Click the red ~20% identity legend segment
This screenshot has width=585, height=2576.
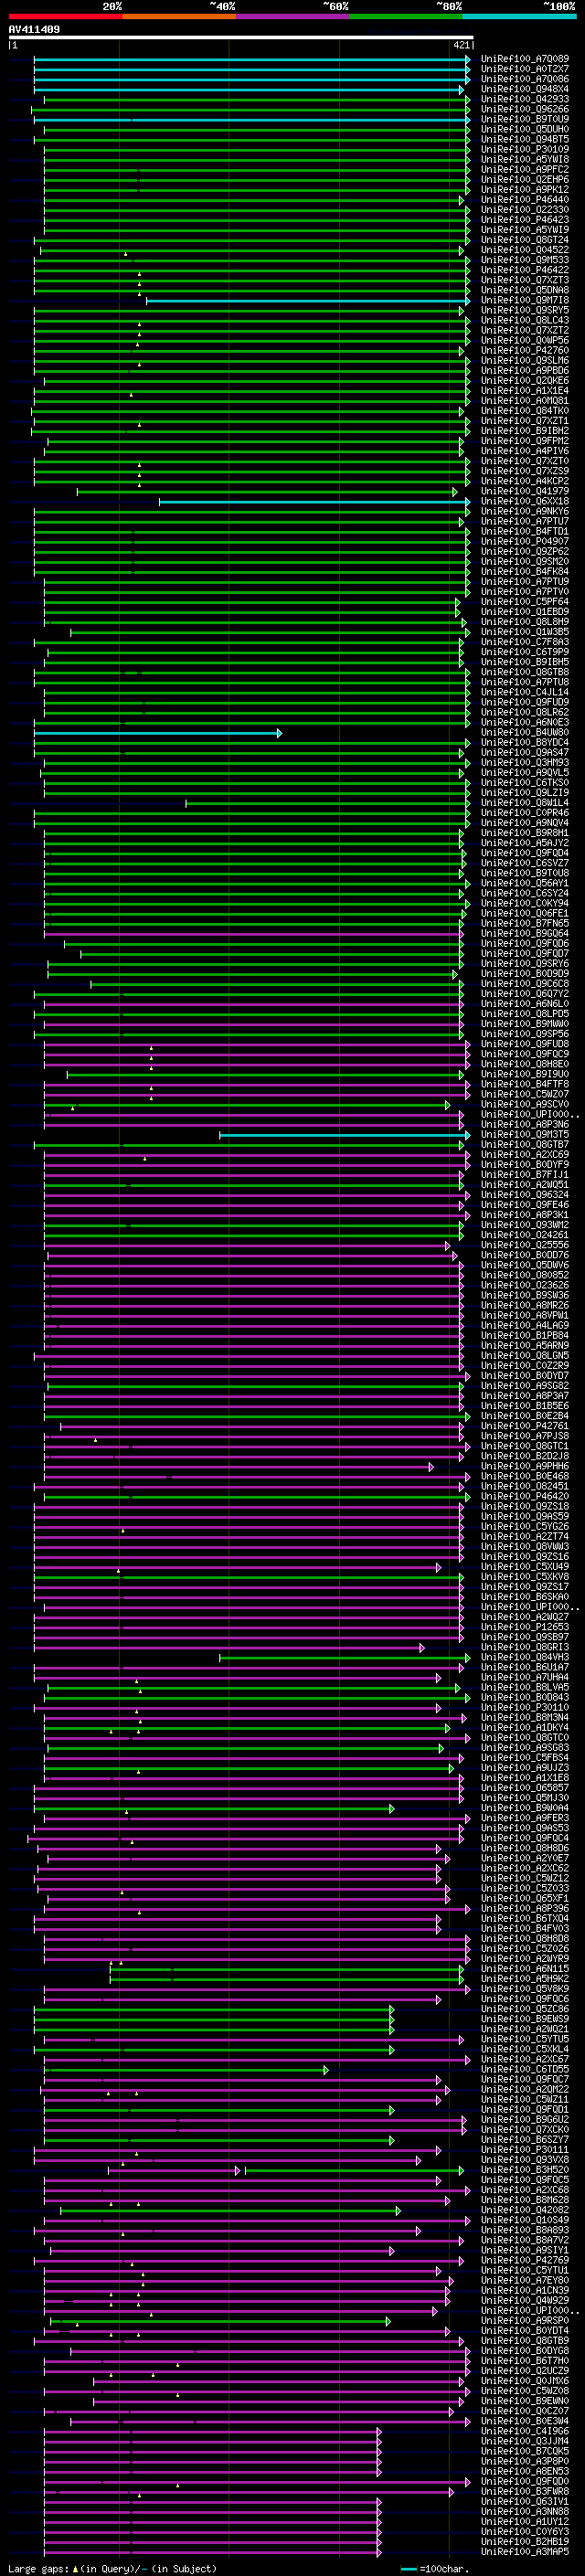point(65,16)
